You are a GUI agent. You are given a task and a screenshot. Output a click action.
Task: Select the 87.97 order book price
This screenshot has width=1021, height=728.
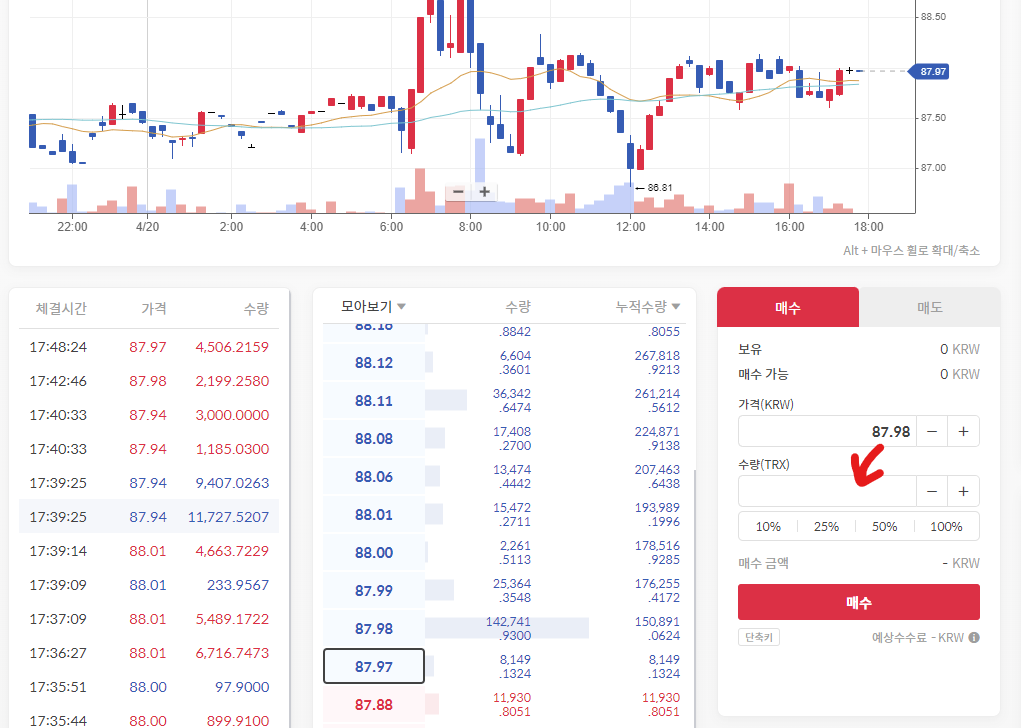point(374,666)
